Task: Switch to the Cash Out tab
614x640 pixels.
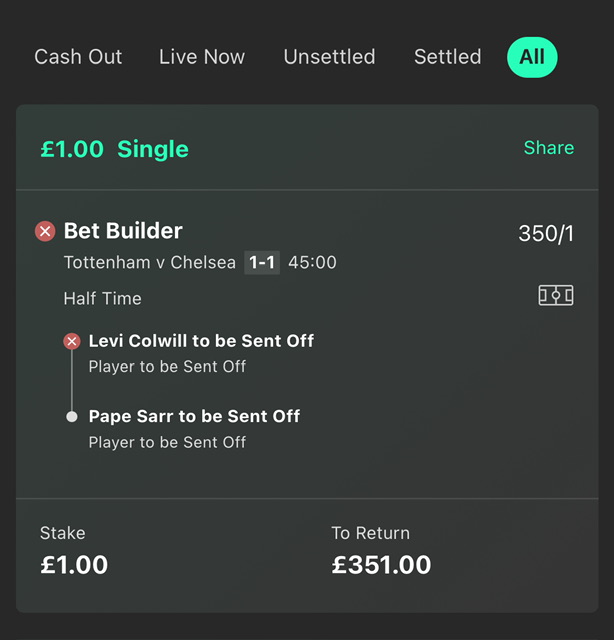Action: coord(78,57)
